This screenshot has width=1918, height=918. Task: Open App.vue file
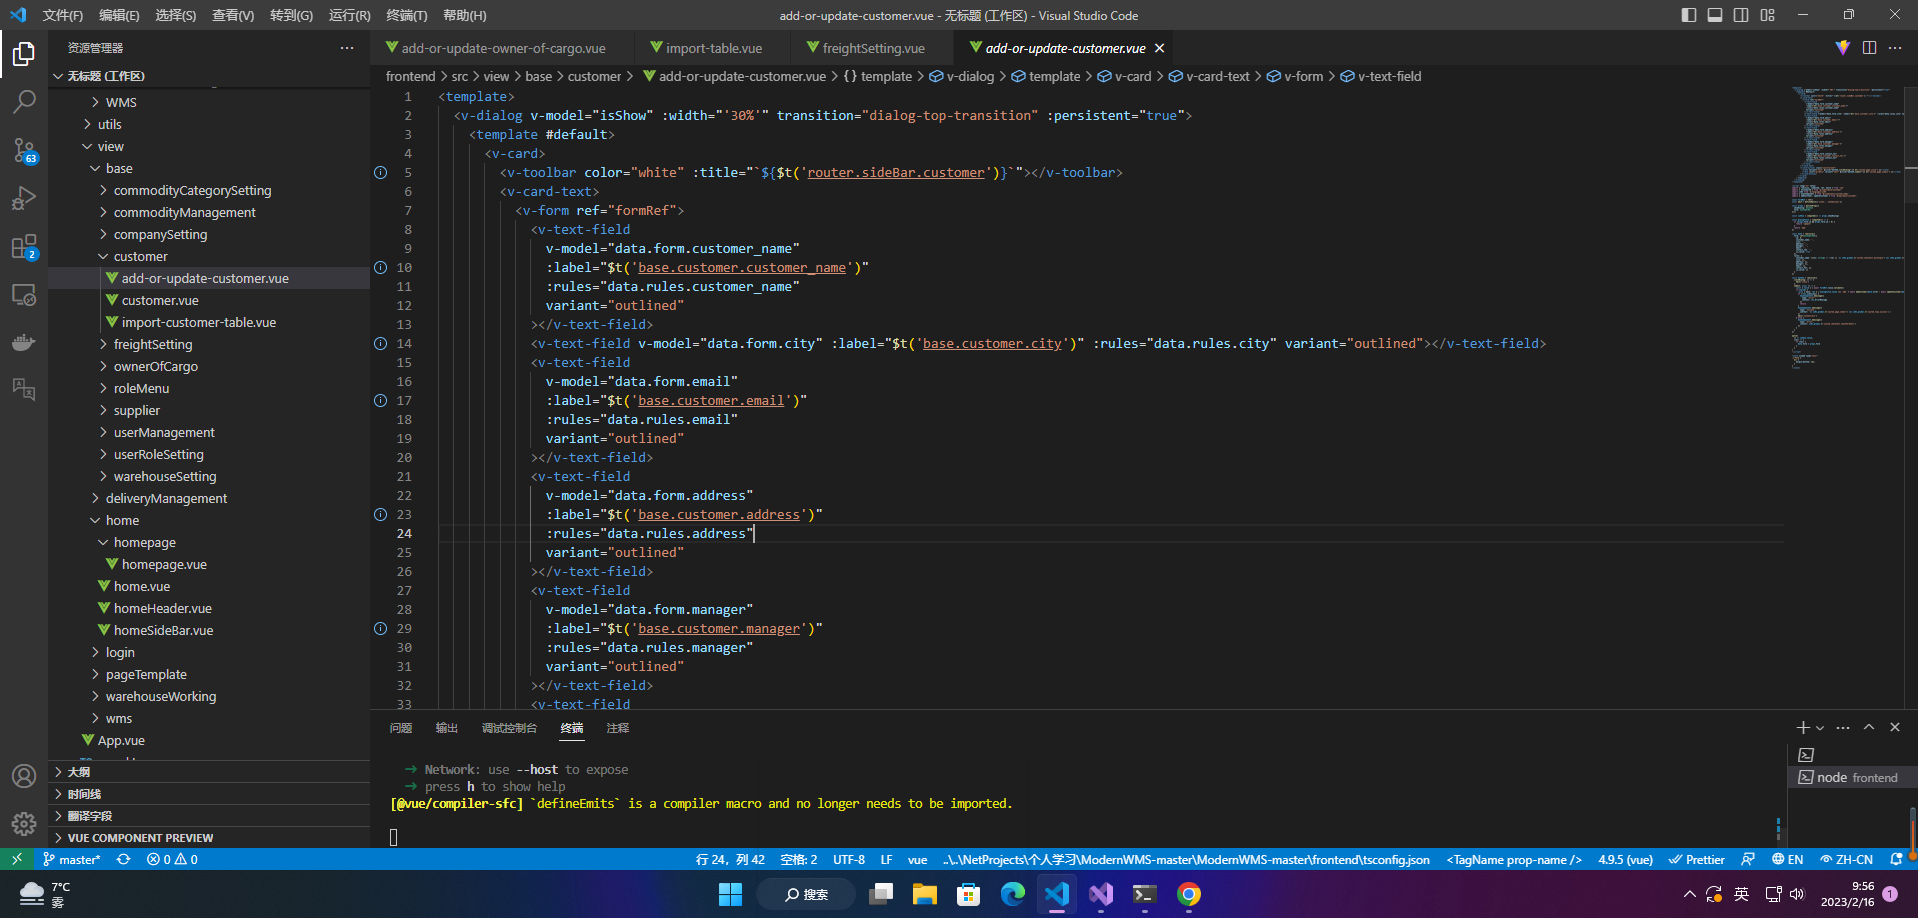[208, 740]
